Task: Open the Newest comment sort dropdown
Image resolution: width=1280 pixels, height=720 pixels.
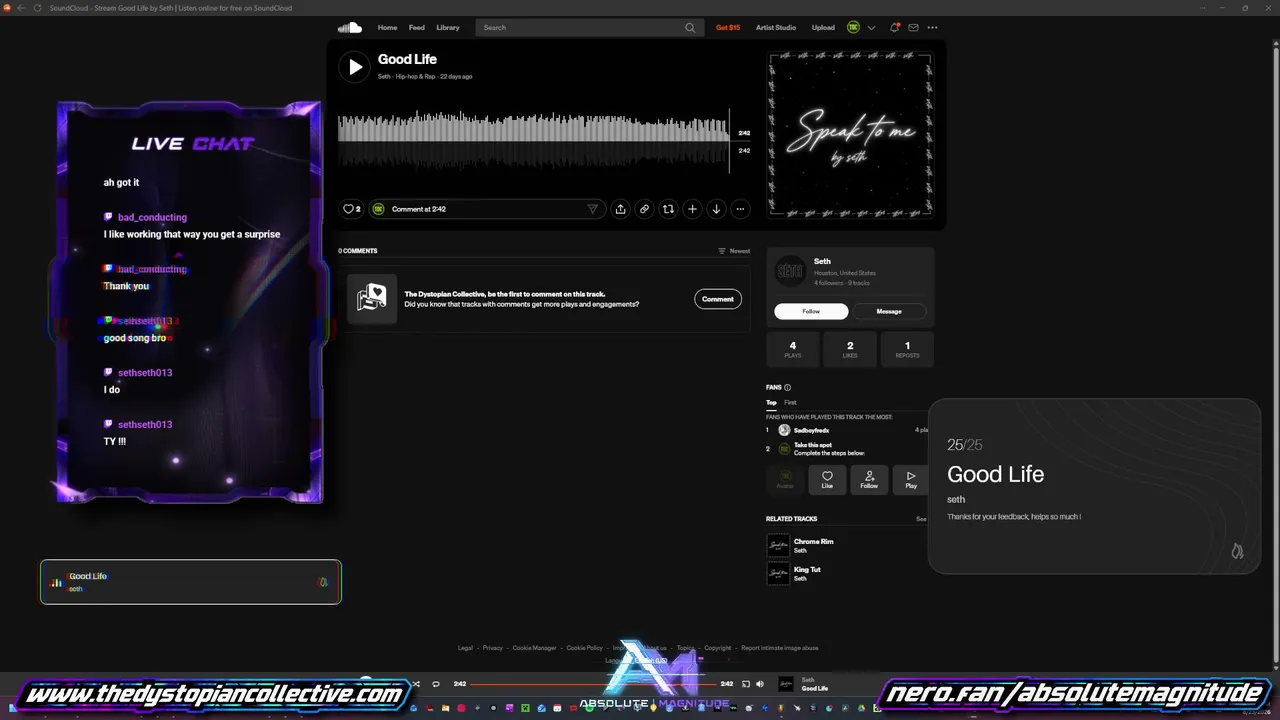Action: 734,251
